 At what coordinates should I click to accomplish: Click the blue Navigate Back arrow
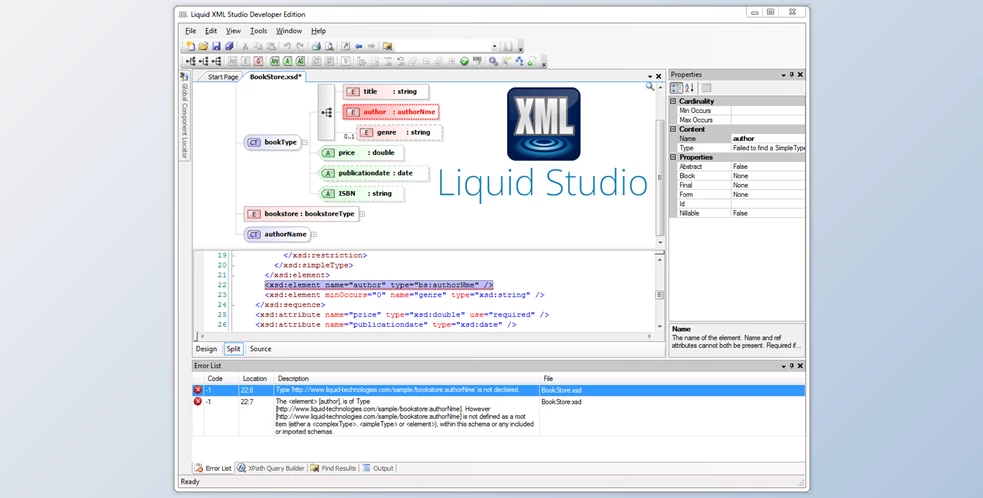(359, 46)
